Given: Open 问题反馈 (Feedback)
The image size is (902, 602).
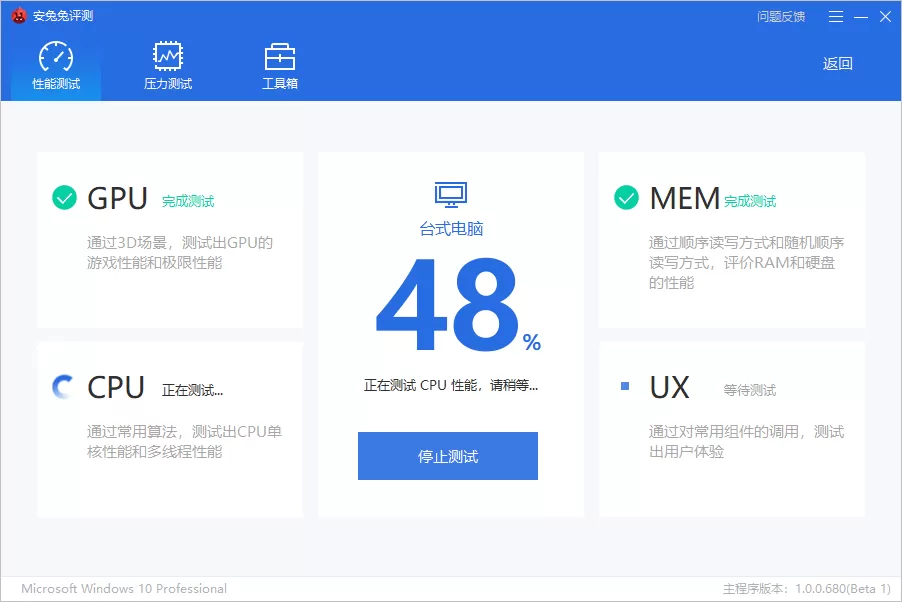Looking at the screenshot, I should [x=781, y=16].
